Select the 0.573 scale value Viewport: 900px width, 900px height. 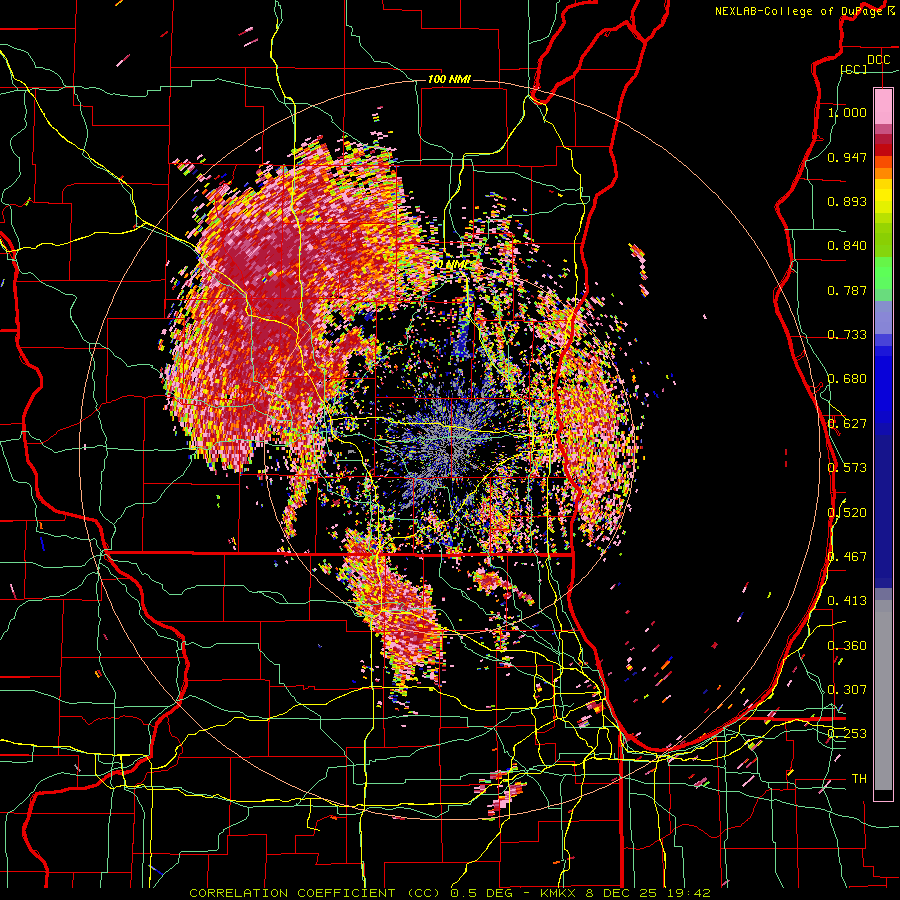point(847,468)
